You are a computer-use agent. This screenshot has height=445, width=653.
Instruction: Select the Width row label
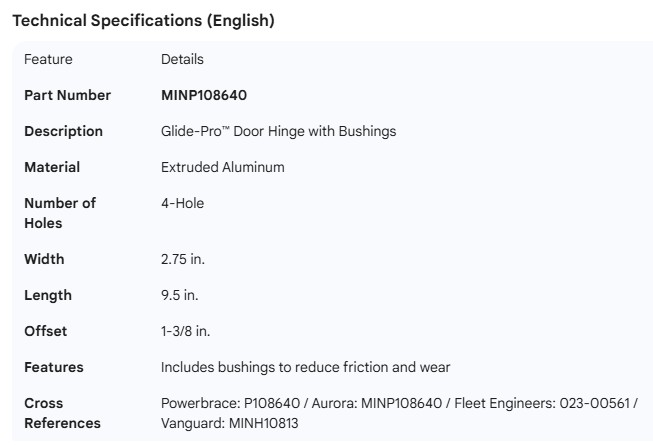44,259
